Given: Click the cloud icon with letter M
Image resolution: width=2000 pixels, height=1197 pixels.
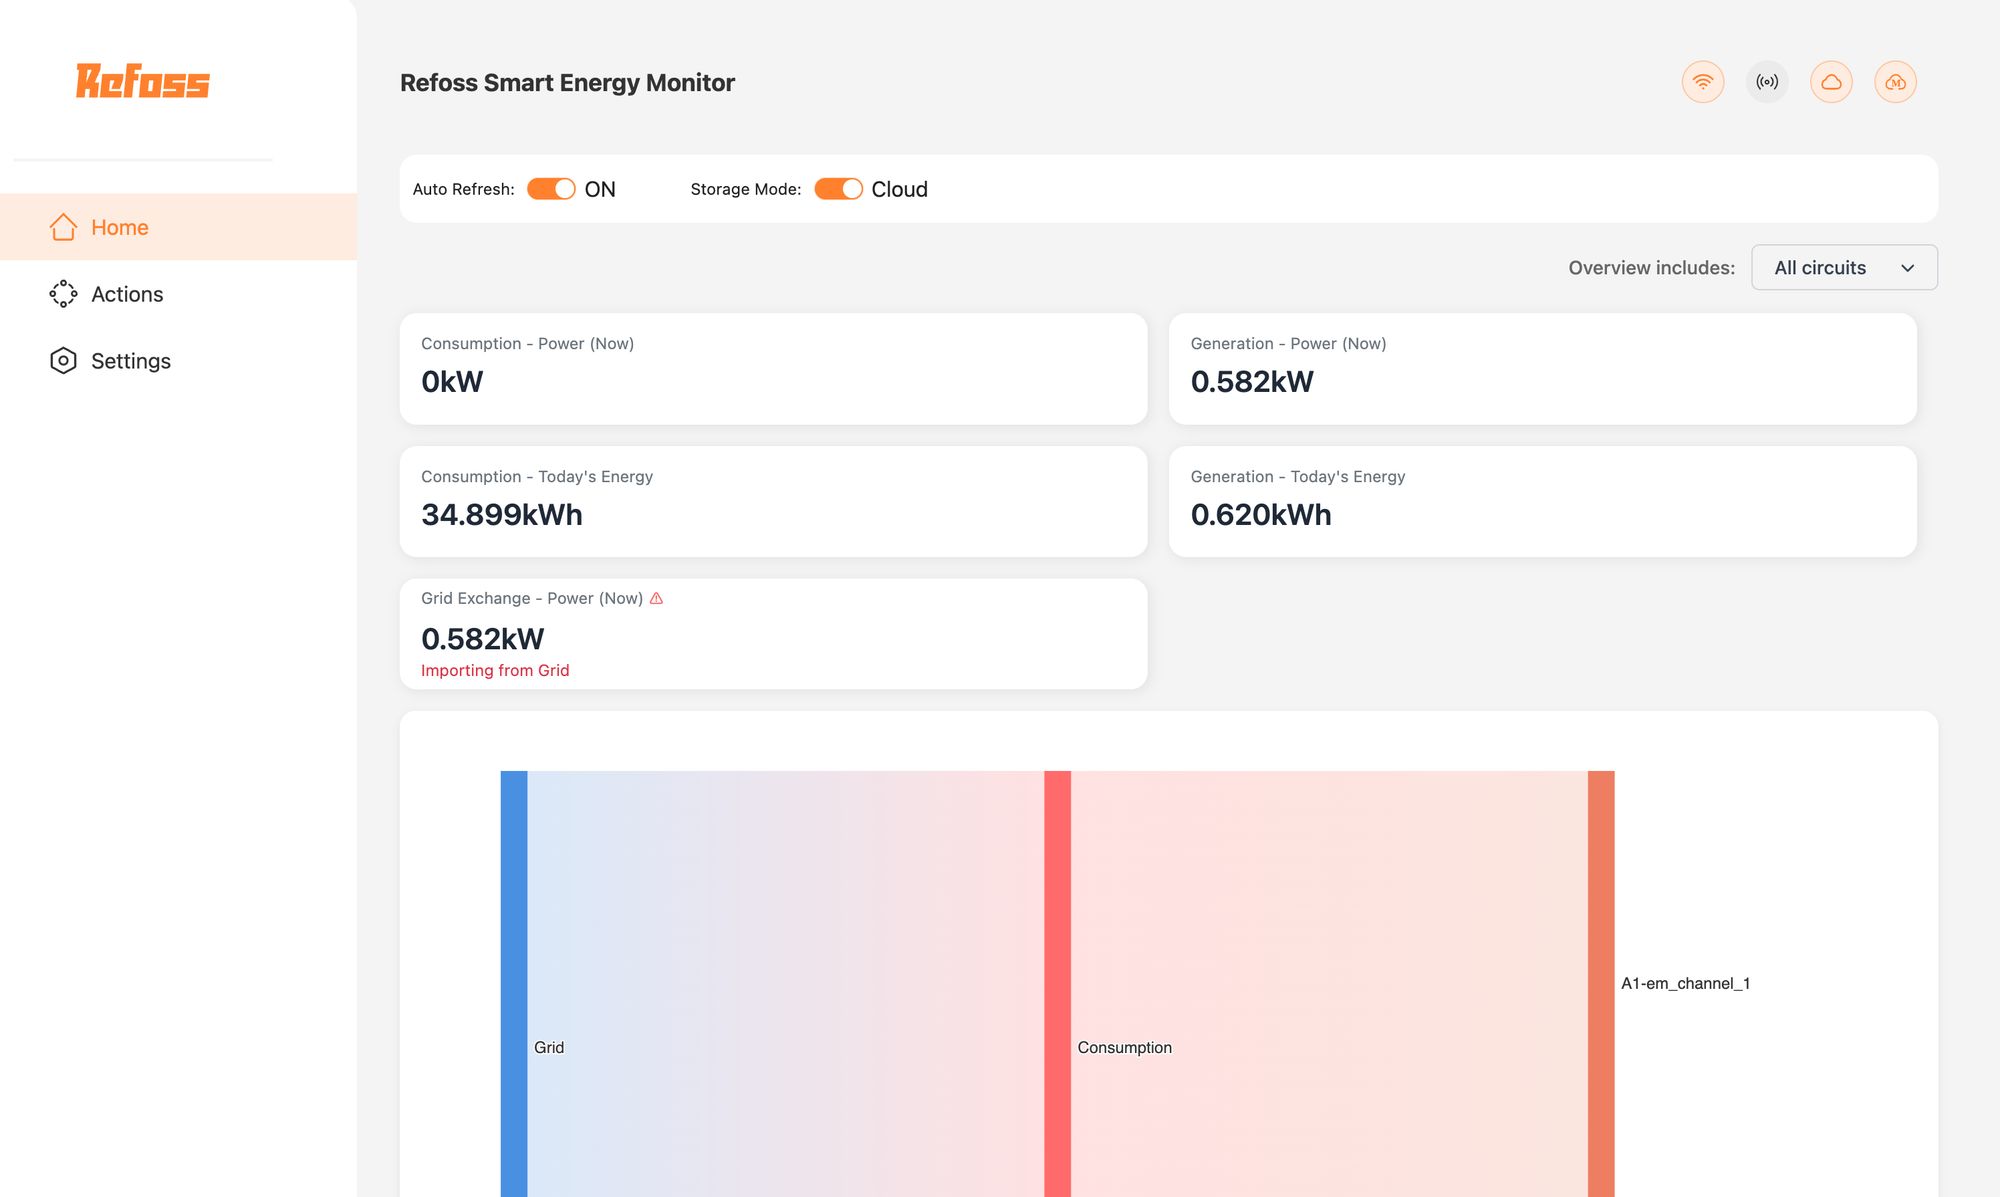Looking at the screenshot, I should (x=1895, y=82).
